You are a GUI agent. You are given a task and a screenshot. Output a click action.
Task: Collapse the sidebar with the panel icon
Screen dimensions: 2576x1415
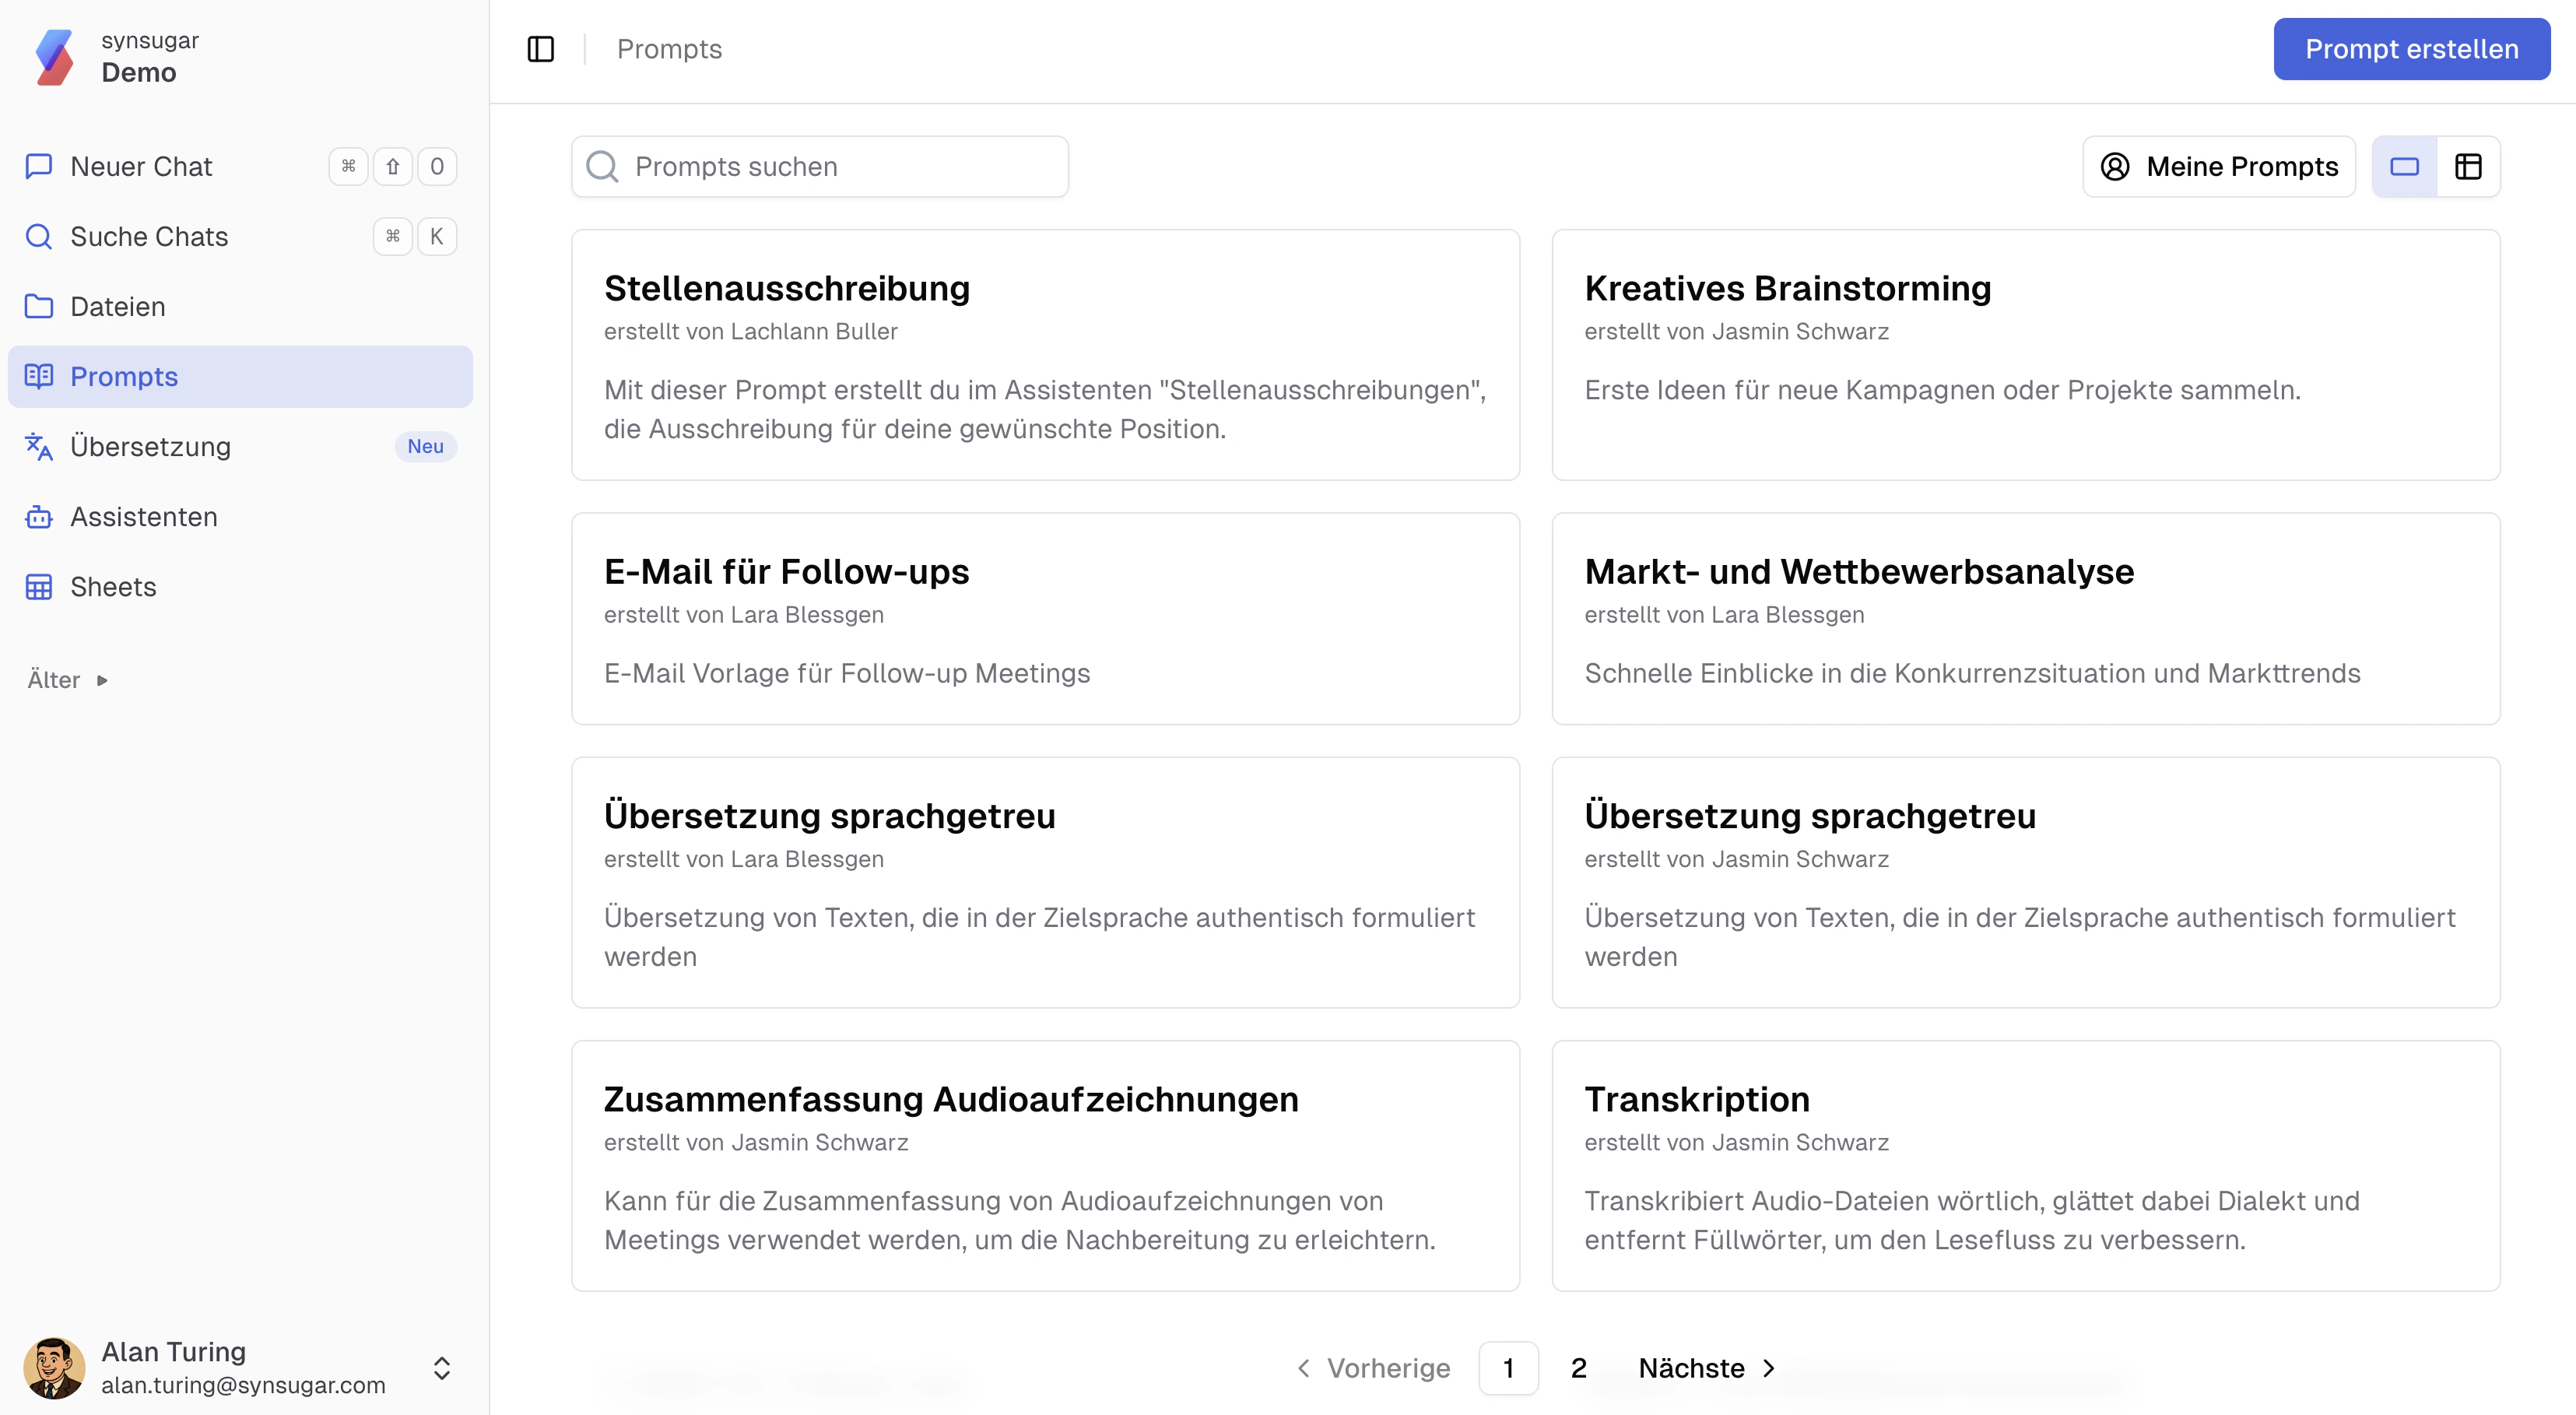pos(541,48)
